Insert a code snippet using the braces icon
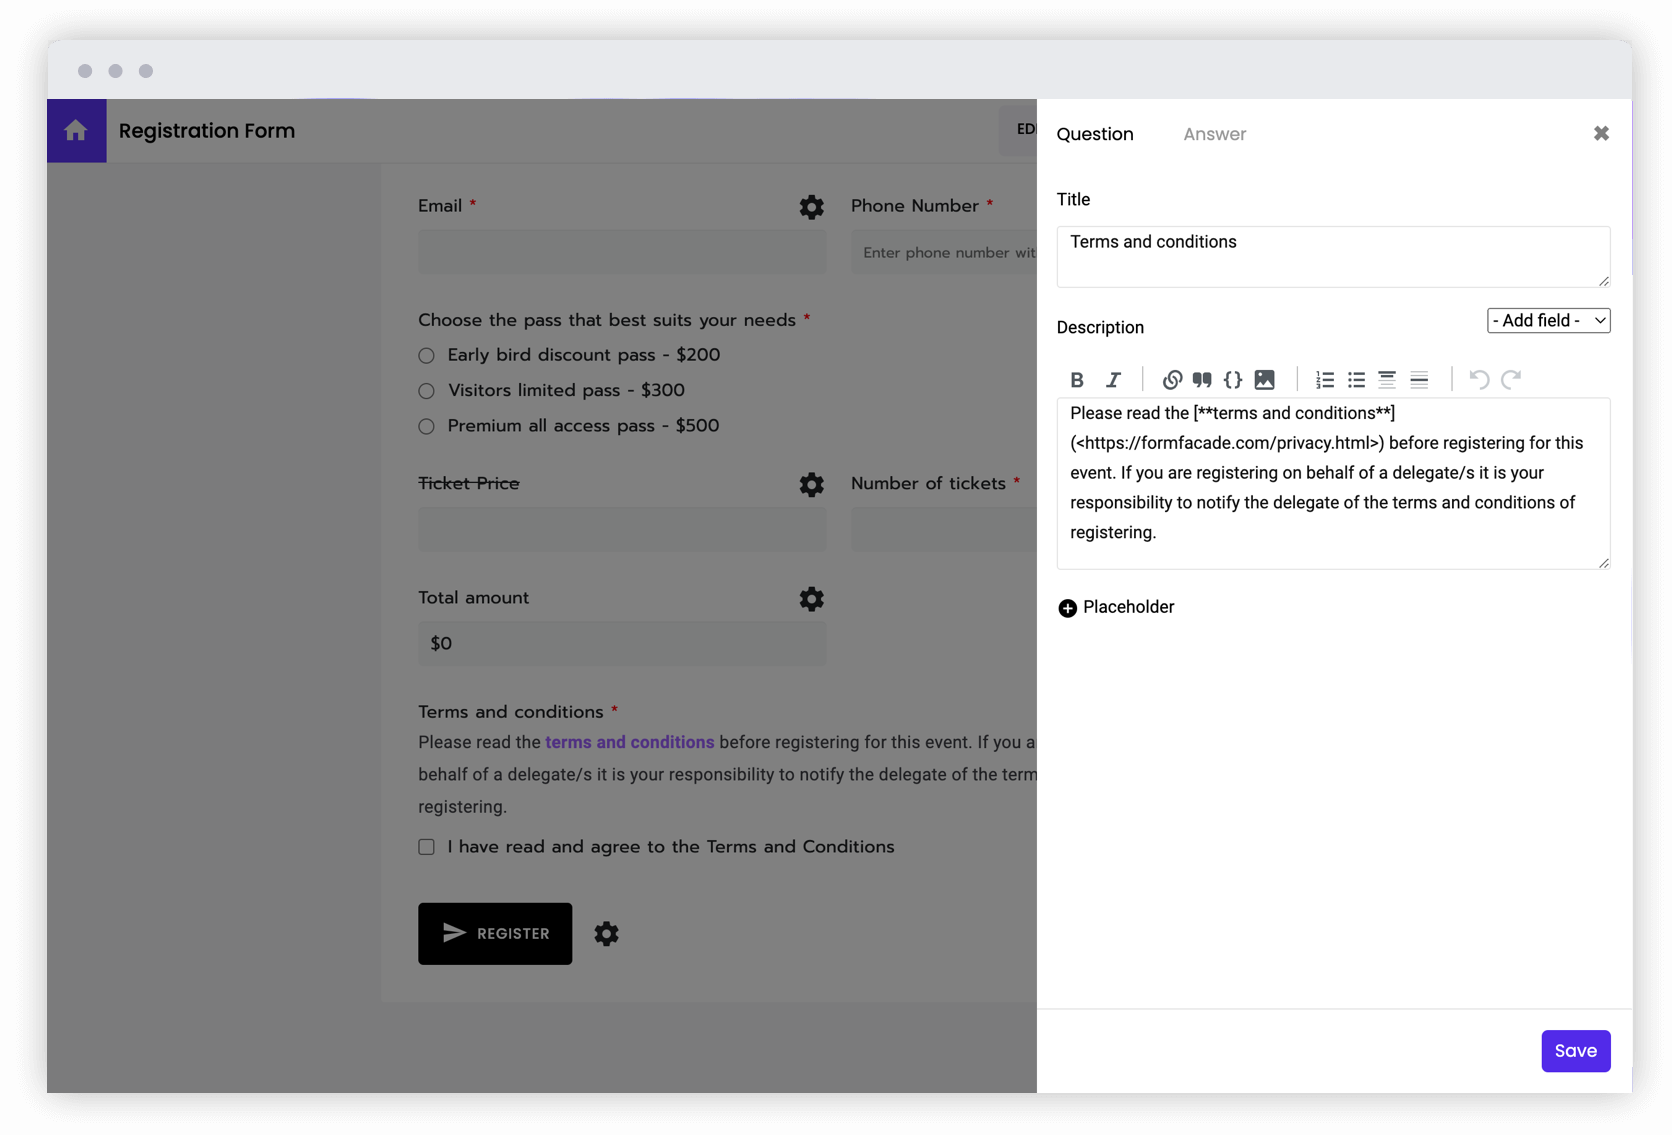This screenshot has width=1672, height=1135. point(1233,379)
